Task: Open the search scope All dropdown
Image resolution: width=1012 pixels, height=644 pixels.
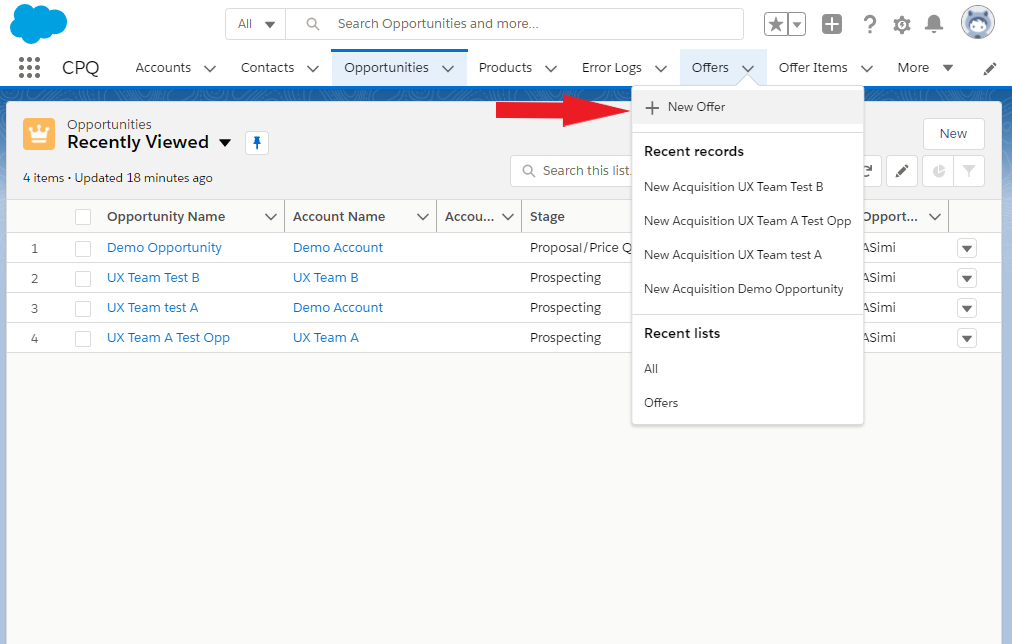Action: pyautogui.click(x=256, y=24)
